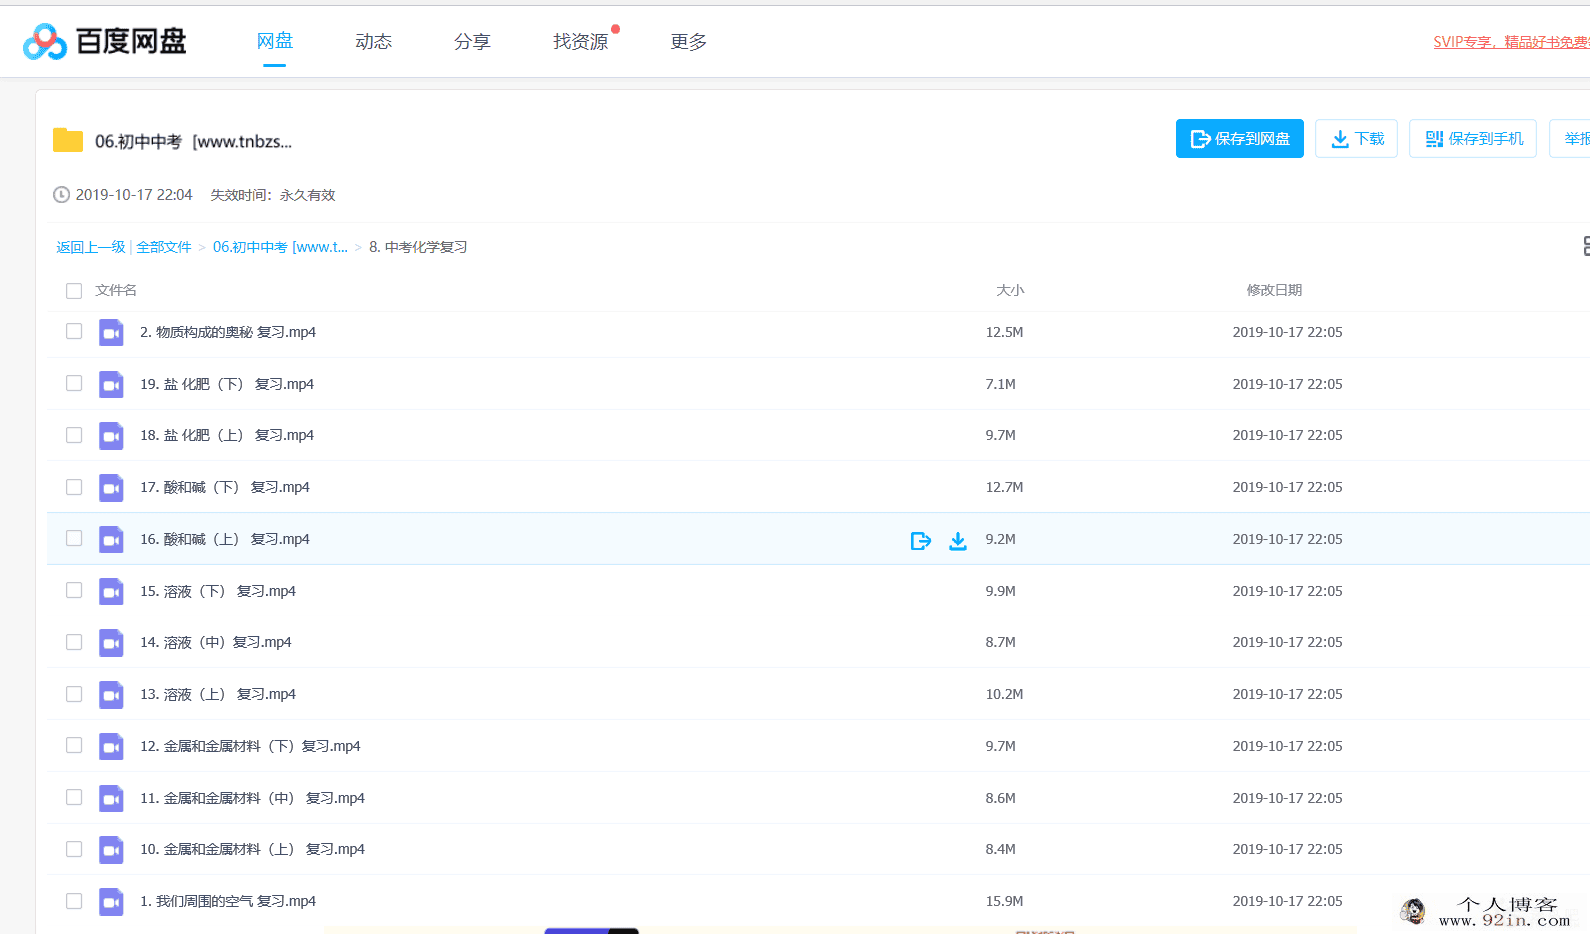Sort files by 修改日期 column header
1590x934 pixels.
(1274, 290)
